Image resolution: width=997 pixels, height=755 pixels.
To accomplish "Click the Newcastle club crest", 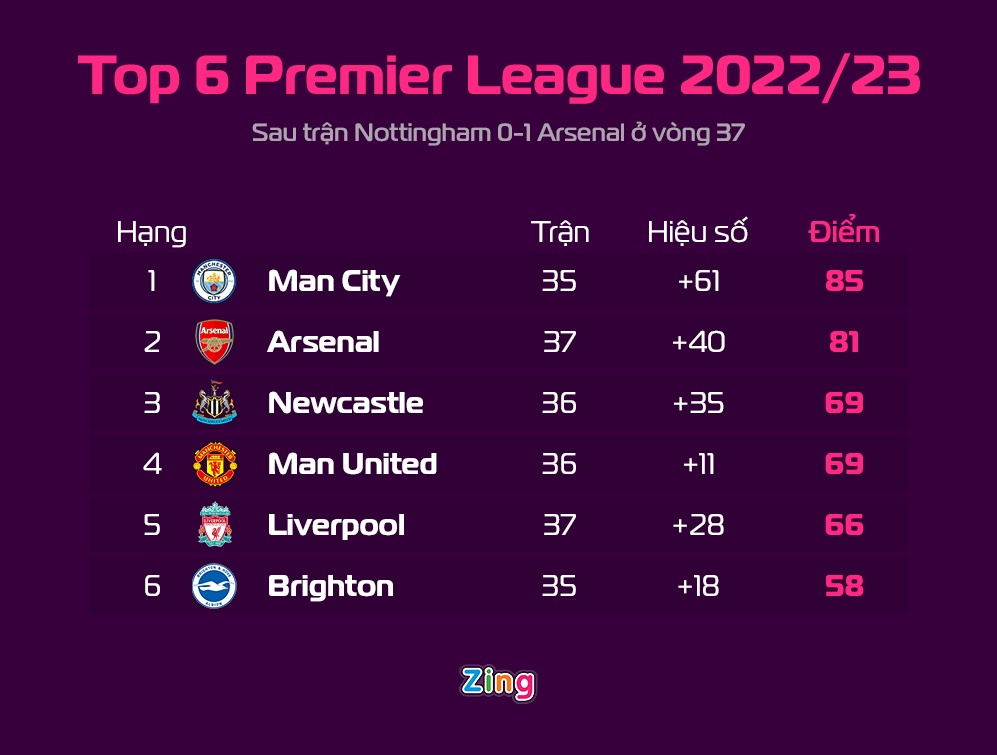I will [x=214, y=404].
